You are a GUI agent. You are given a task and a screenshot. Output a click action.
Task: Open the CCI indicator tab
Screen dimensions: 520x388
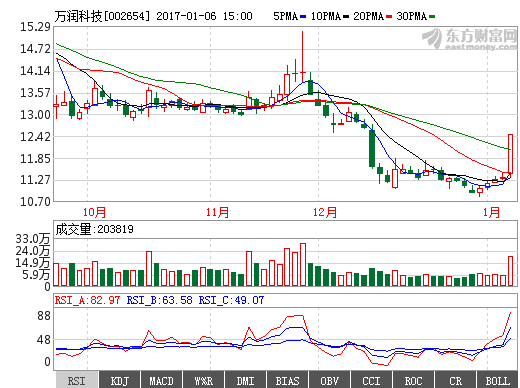click(371, 380)
